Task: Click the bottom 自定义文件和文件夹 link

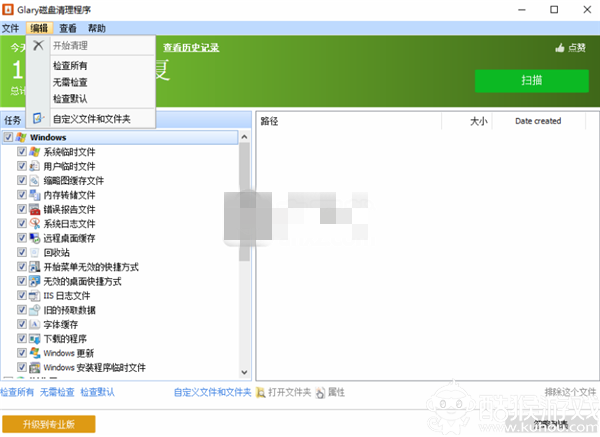Action: [212, 392]
